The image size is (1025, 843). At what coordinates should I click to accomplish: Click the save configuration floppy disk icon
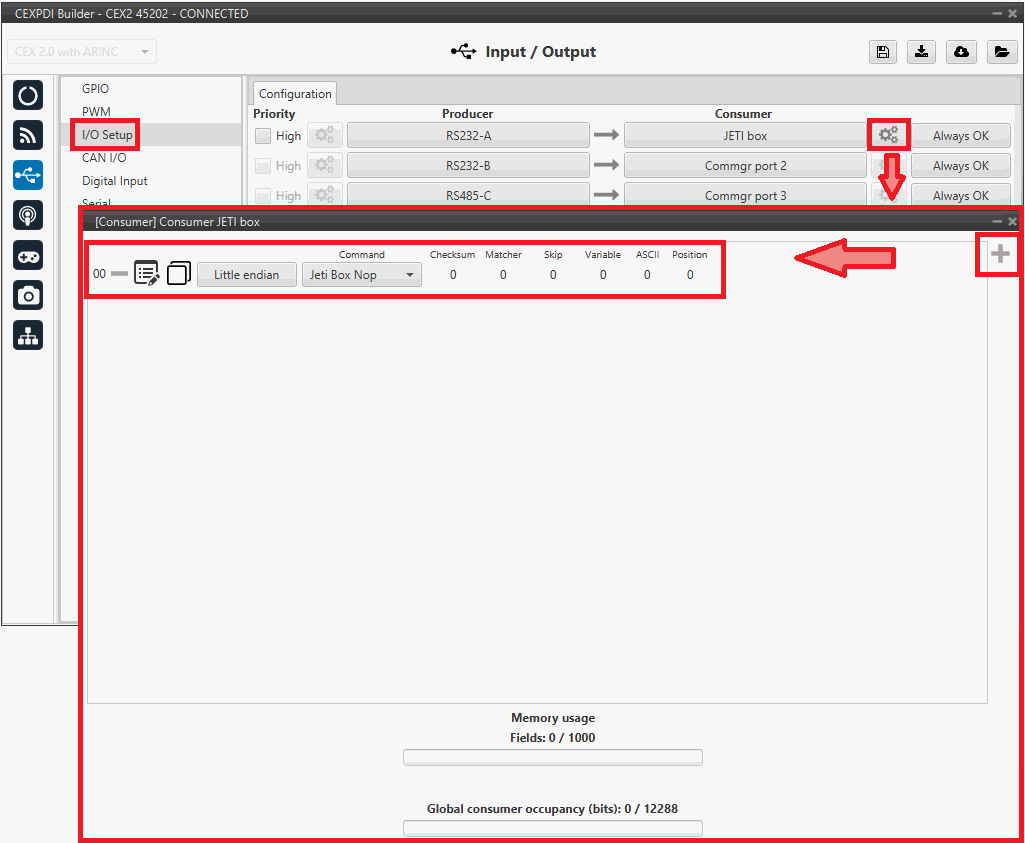883,52
